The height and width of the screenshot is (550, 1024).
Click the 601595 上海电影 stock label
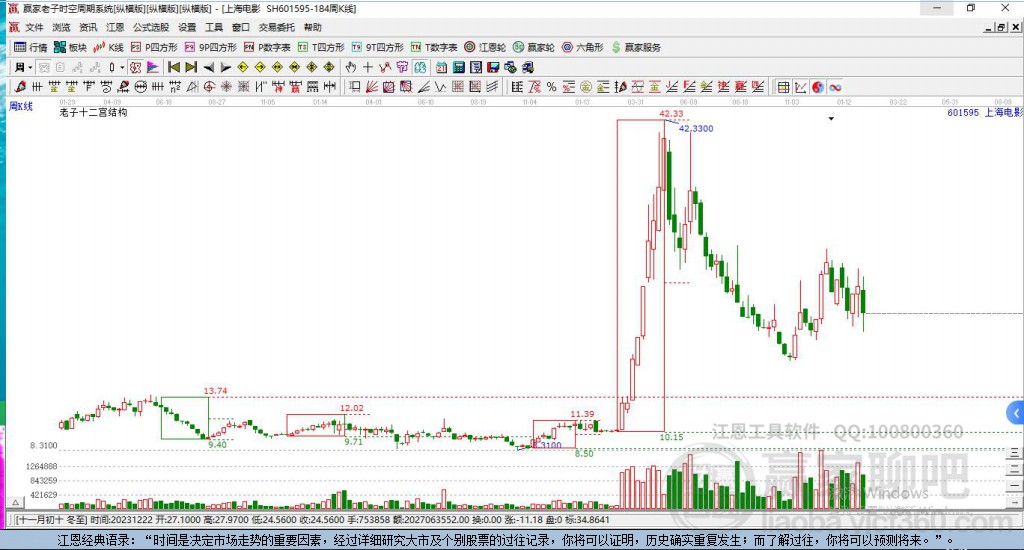984,112
